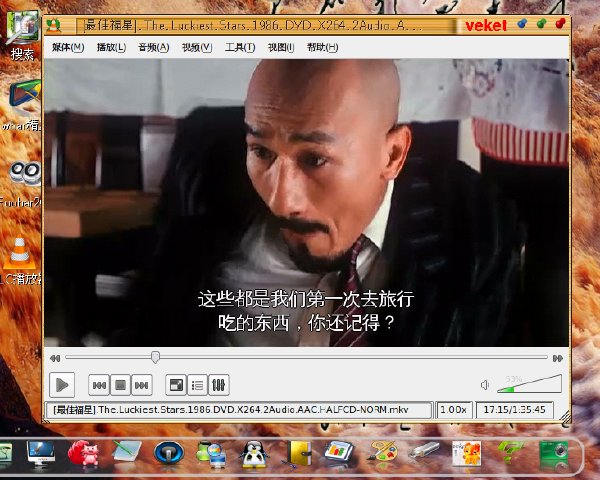Click the VLC cone icon in title bar
This screenshot has width=600, height=480.
[x=53, y=25]
